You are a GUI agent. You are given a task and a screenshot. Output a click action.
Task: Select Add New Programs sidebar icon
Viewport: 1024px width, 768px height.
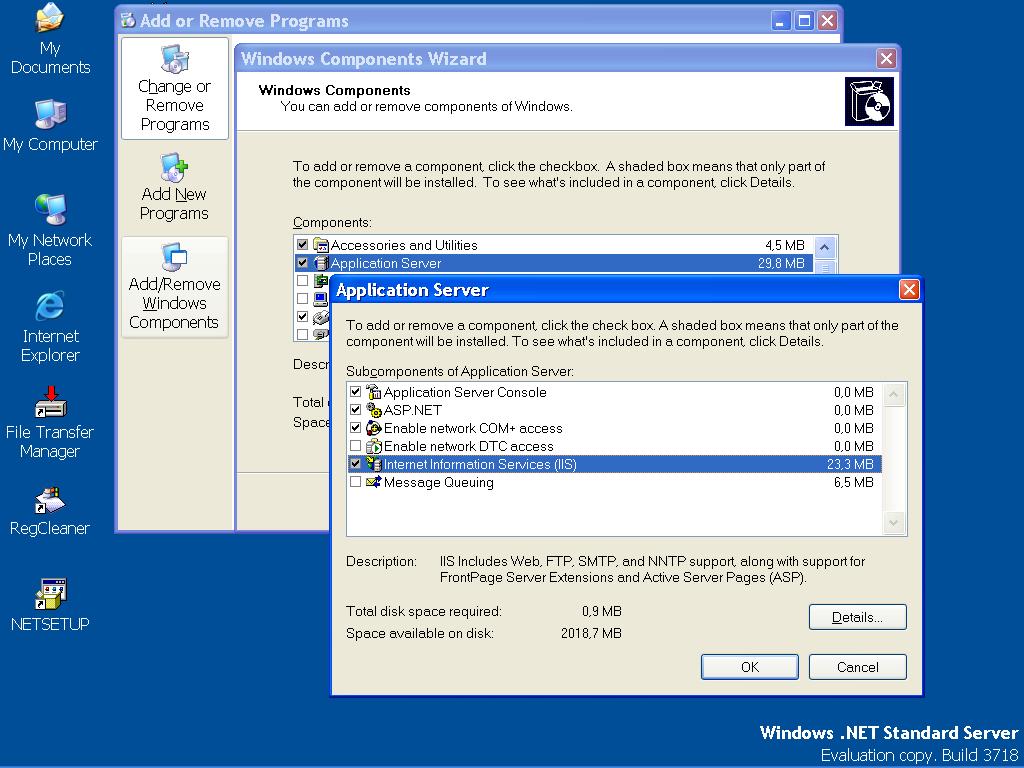tap(174, 187)
